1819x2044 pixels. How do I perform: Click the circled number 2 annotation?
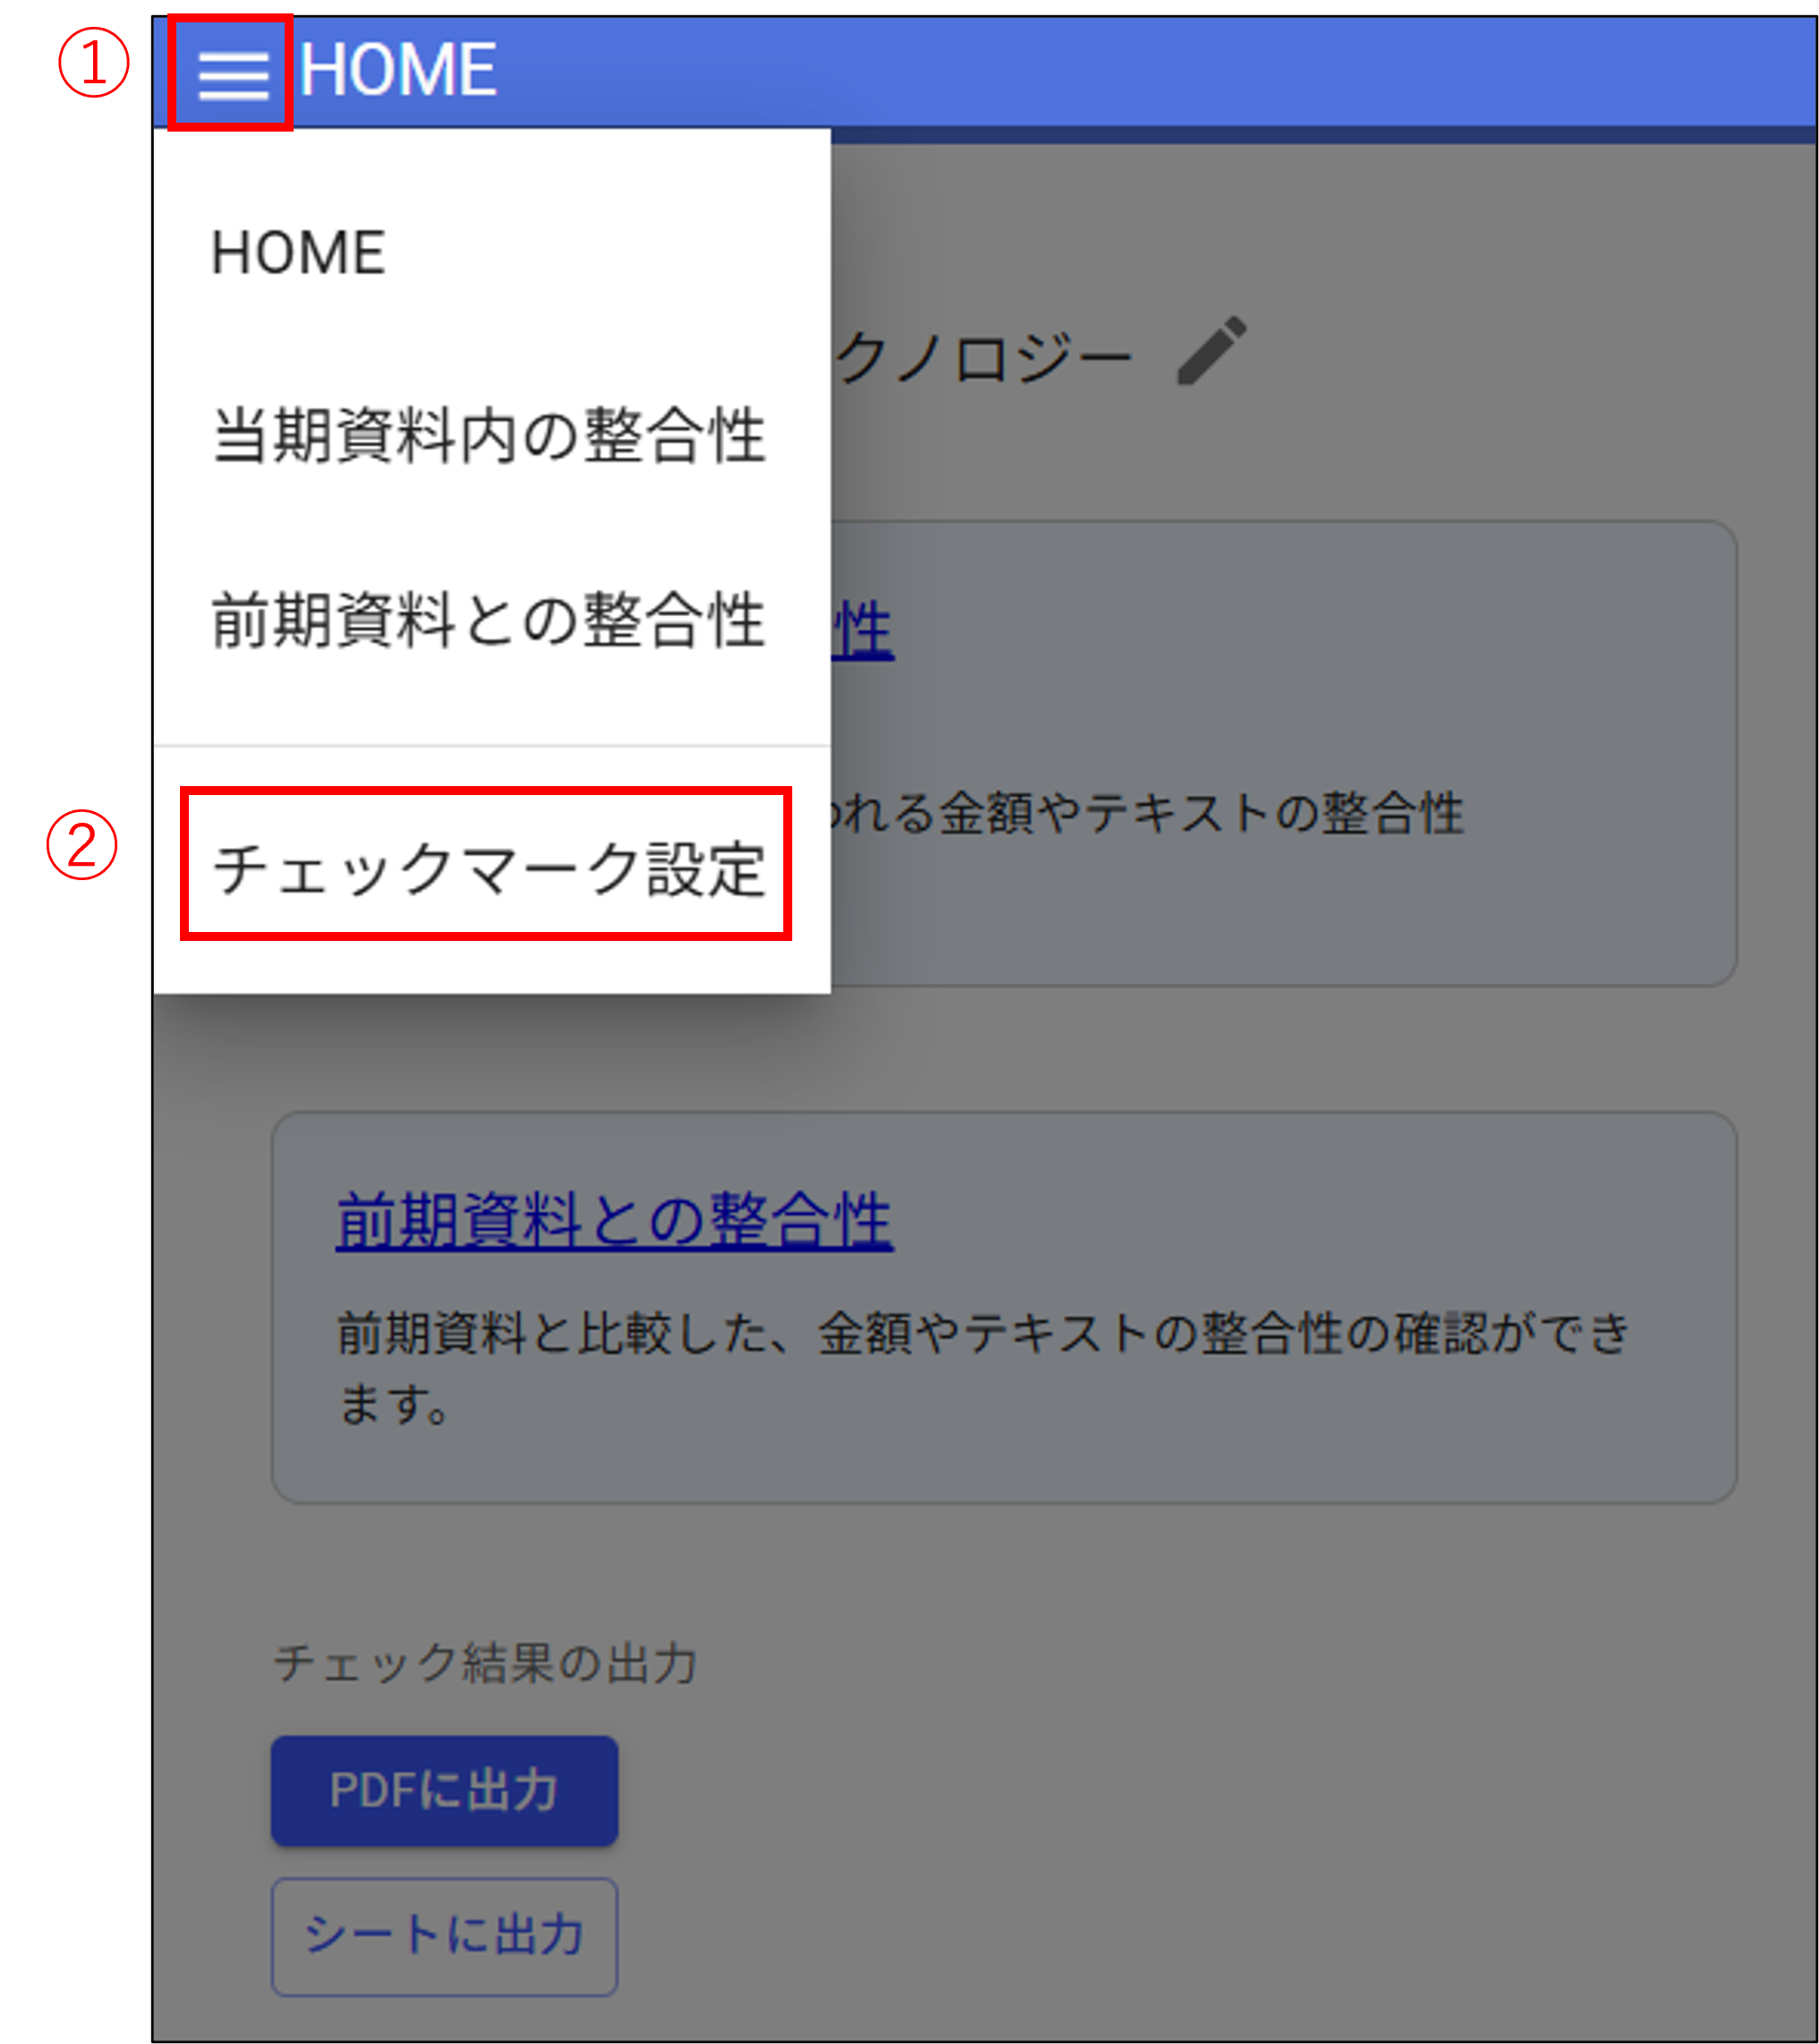coord(82,845)
